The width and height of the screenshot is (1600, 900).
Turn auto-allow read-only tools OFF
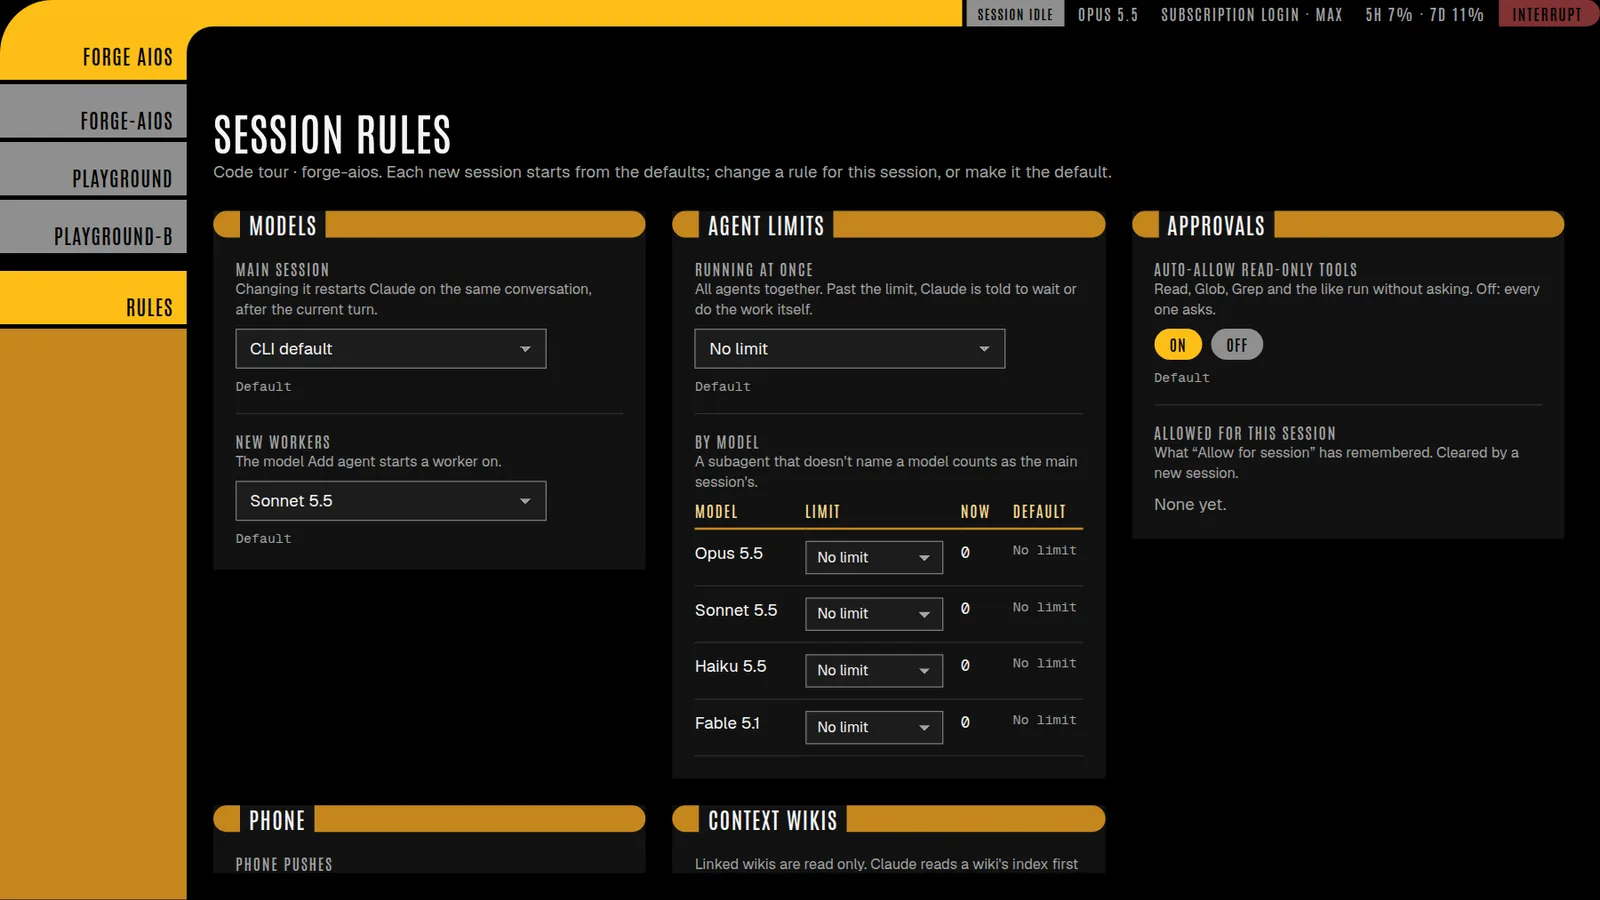(x=1237, y=345)
